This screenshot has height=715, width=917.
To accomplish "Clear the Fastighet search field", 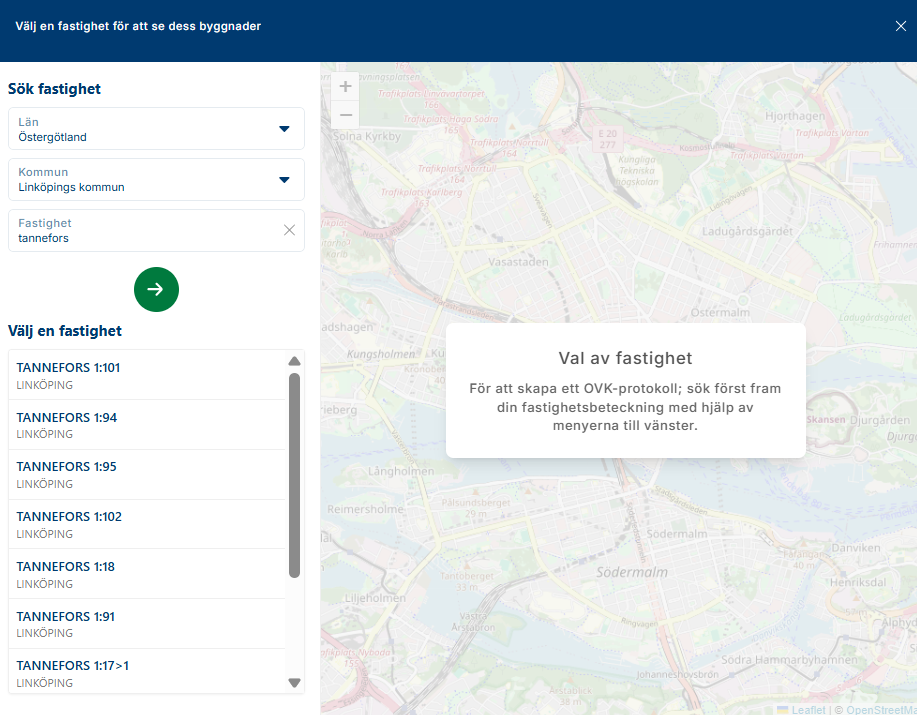I will [289, 230].
